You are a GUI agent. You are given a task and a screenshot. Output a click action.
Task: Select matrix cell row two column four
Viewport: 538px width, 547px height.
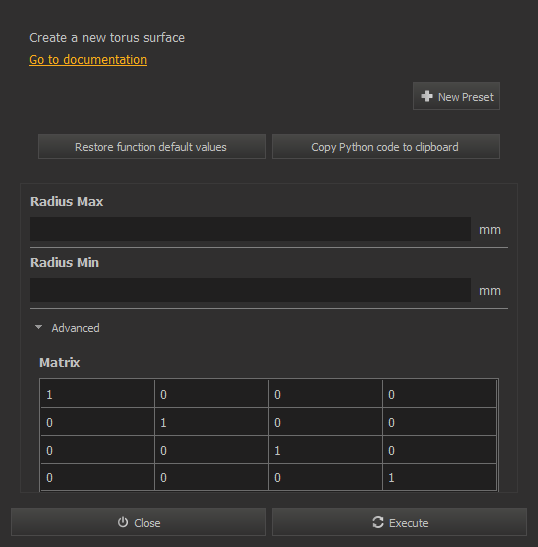(x=440, y=422)
